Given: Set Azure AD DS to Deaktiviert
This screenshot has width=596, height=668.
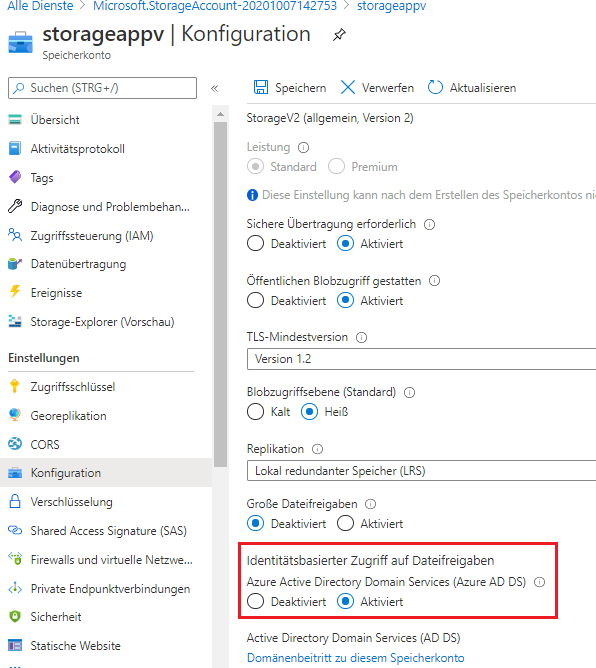Looking at the screenshot, I should pyautogui.click(x=256, y=602).
